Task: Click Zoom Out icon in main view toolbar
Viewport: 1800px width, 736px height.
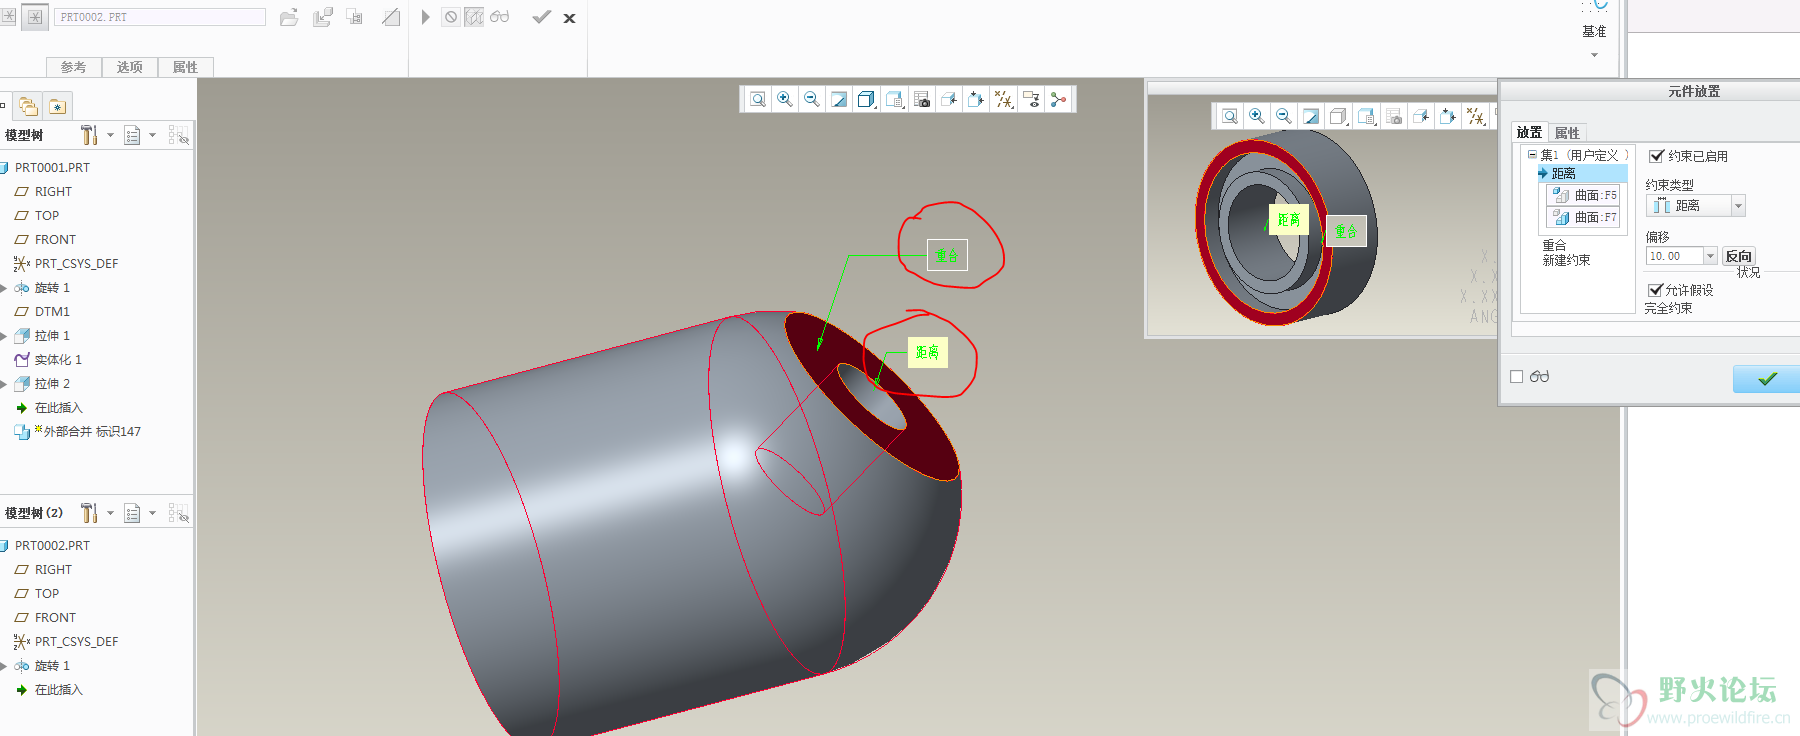Action: pyautogui.click(x=812, y=99)
